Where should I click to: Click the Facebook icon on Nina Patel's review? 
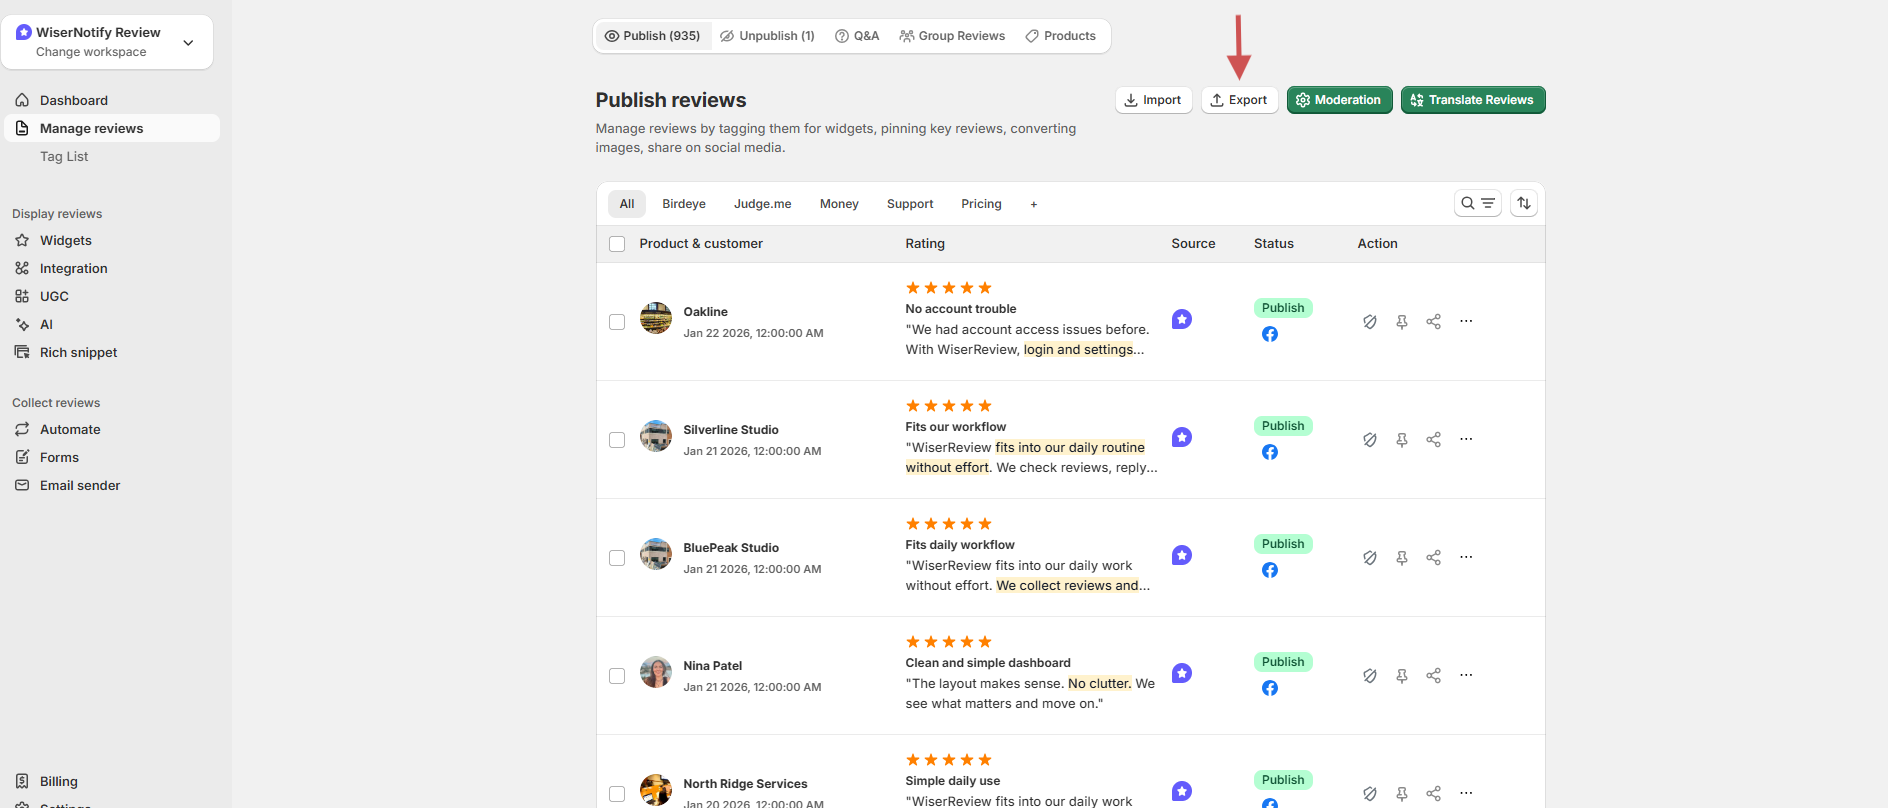point(1270,688)
